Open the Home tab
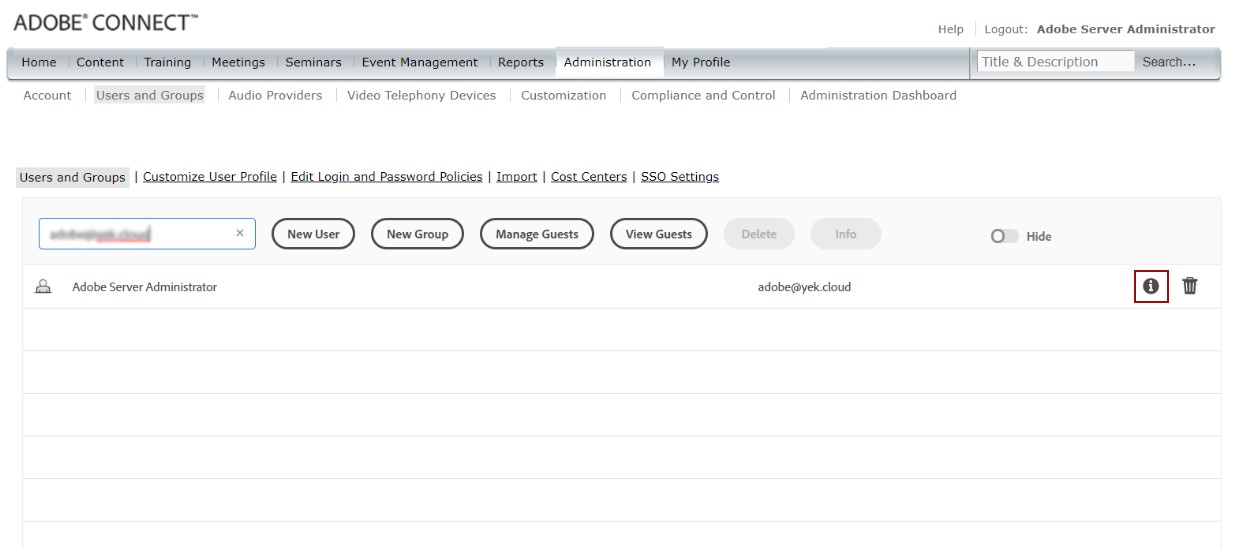Image resolution: width=1242 pixels, height=549 pixels. (x=39, y=62)
